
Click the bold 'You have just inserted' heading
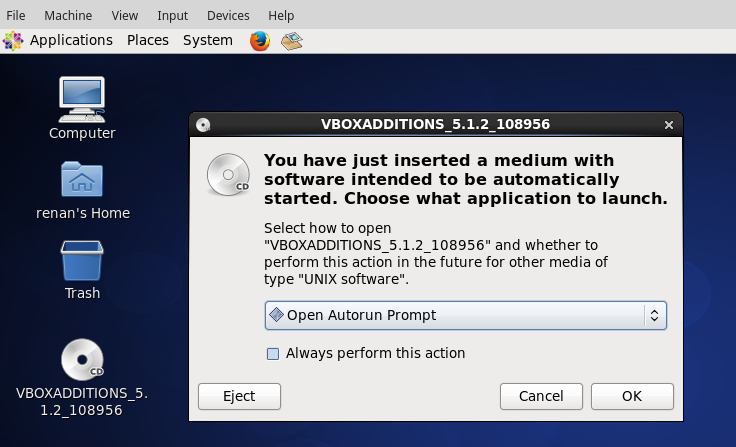click(x=466, y=179)
